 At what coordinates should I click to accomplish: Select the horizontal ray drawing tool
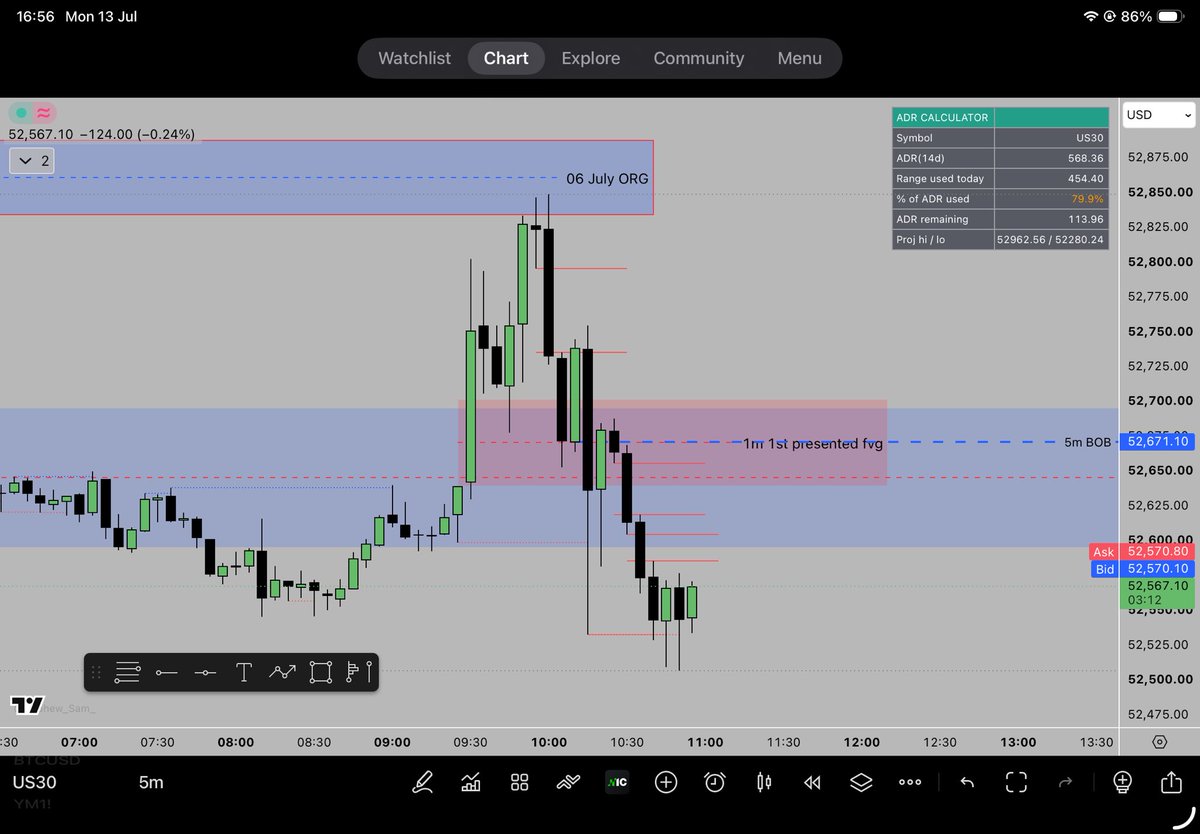click(166, 673)
